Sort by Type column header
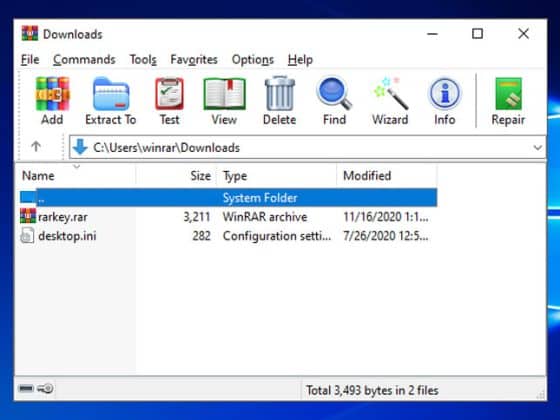 pos(276,175)
